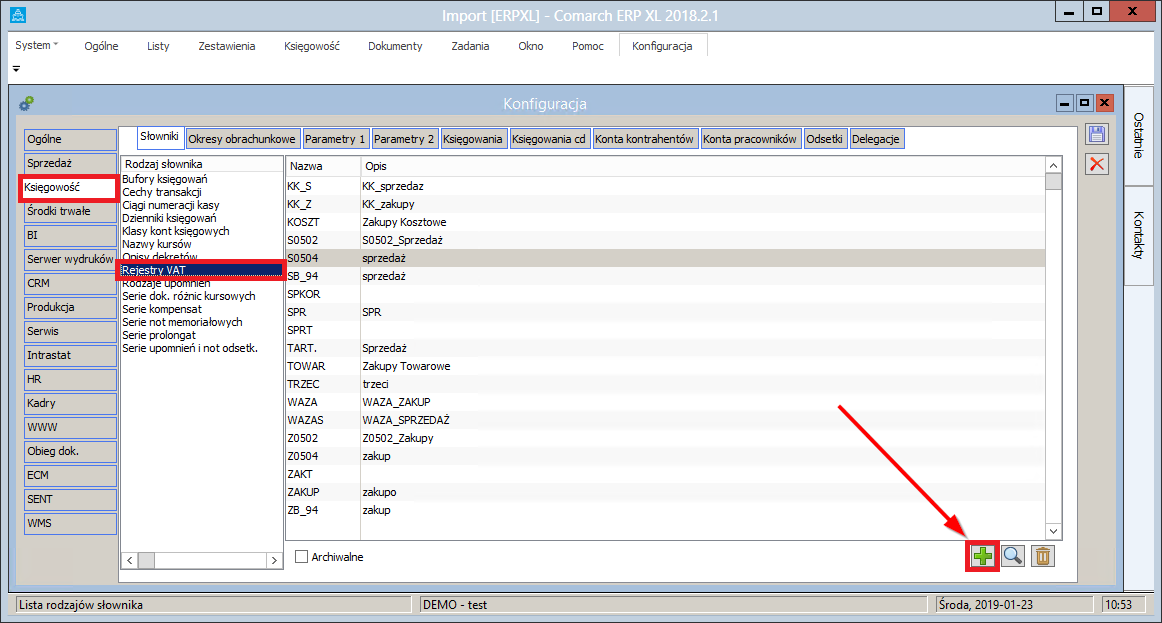Select the TOWAR register row
The height and width of the screenshot is (623, 1162).
[306, 366]
